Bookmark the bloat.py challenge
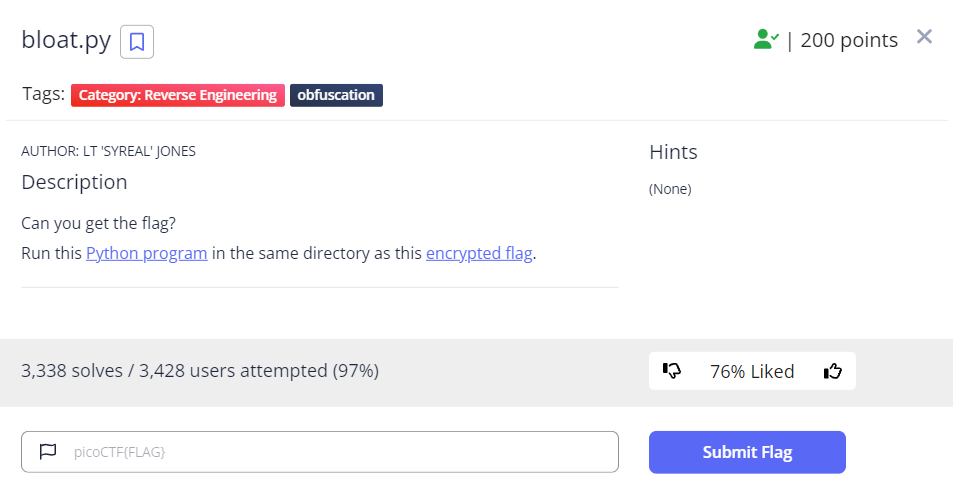The height and width of the screenshot is (495, 953). tap(137, 42)
